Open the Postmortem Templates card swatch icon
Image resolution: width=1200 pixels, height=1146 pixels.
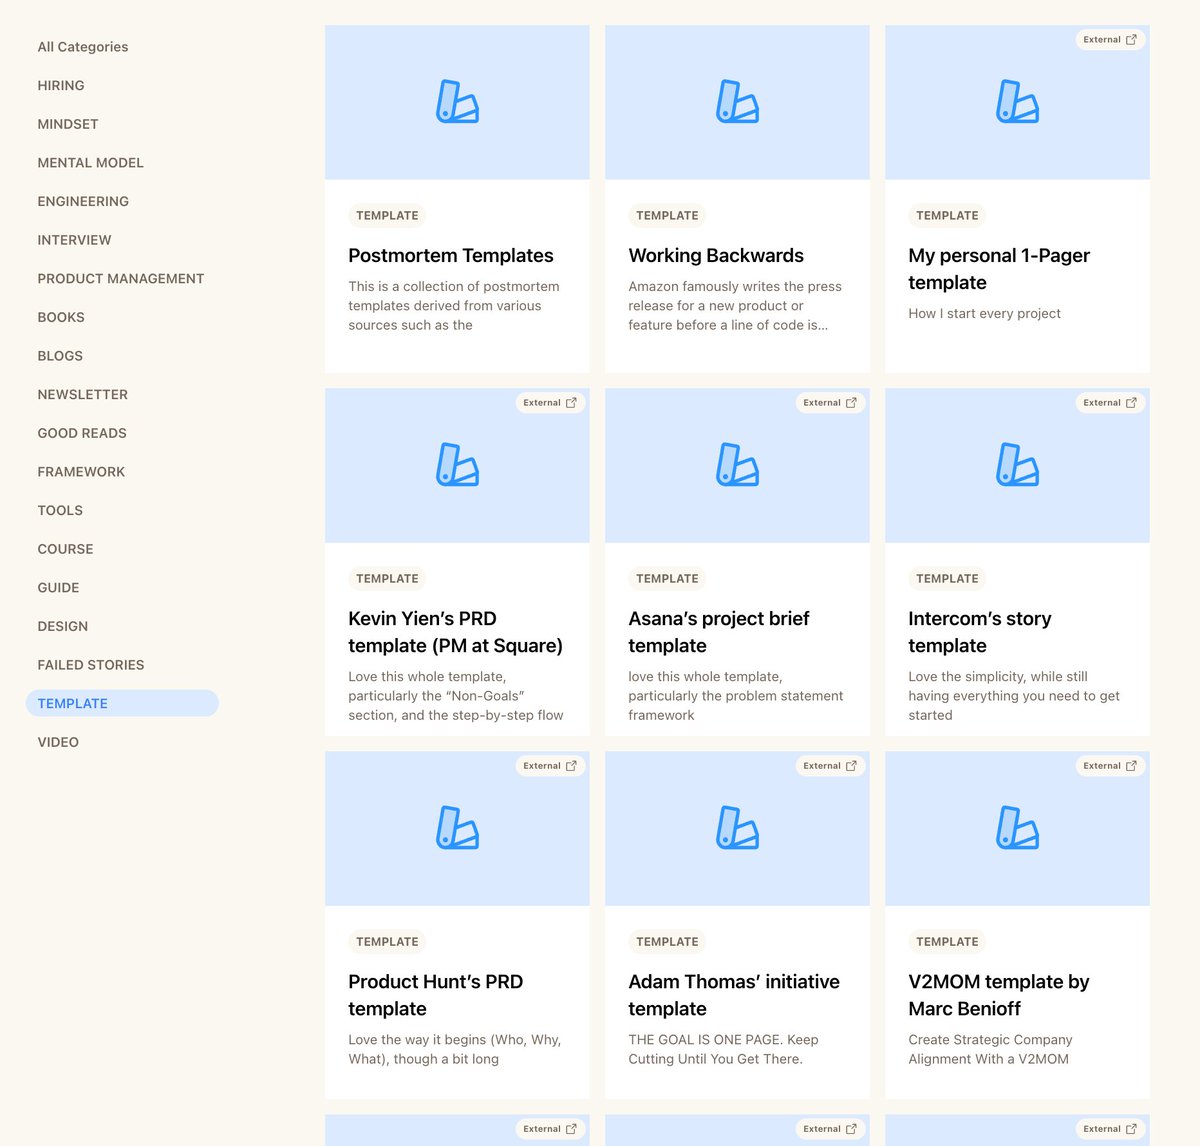coord(457,102)
